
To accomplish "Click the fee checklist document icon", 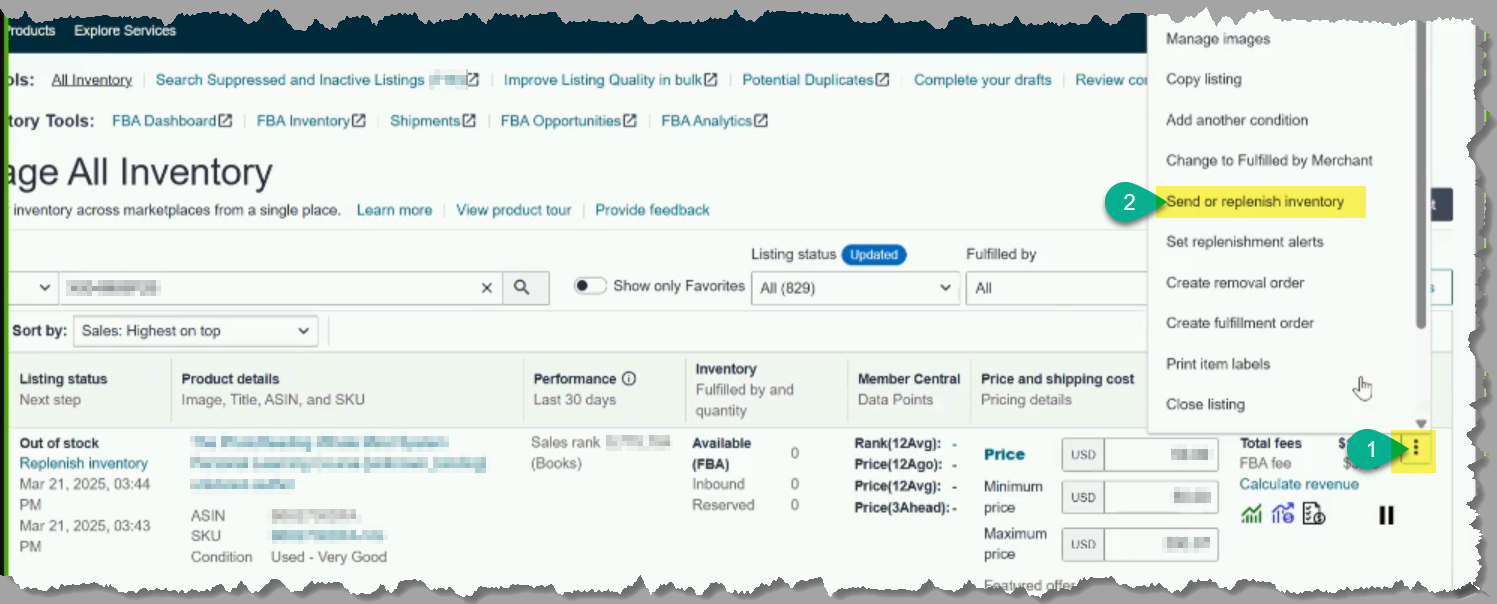I will (1314, 515).
